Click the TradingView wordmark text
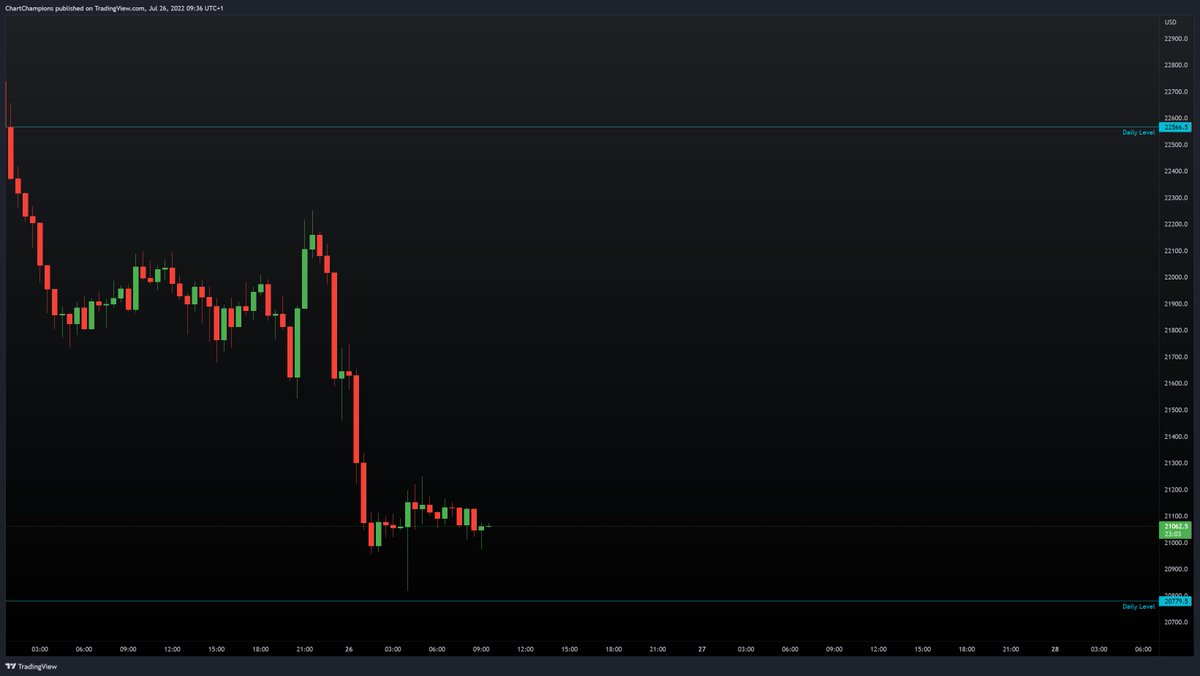The height and width of the screenshot is (676, 1200). point(40,666)
